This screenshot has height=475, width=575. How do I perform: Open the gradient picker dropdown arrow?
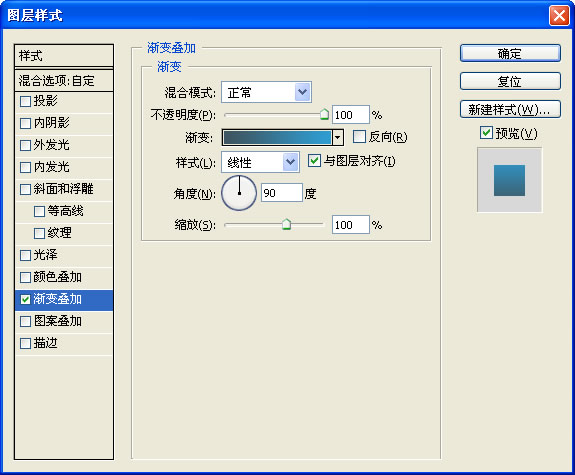(337, 138)
